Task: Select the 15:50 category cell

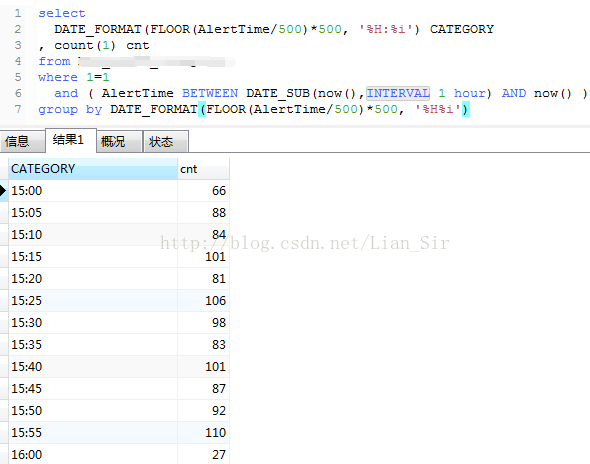Action: [93, 411]
